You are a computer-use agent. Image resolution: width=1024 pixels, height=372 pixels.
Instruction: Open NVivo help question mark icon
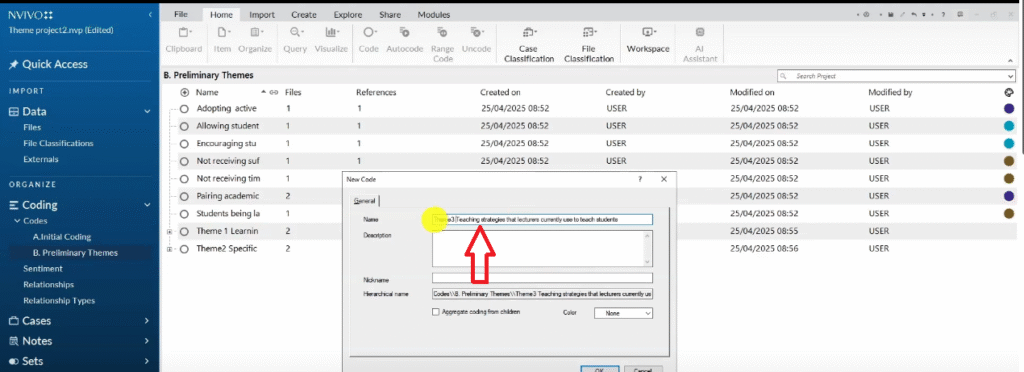click(944, 14)
